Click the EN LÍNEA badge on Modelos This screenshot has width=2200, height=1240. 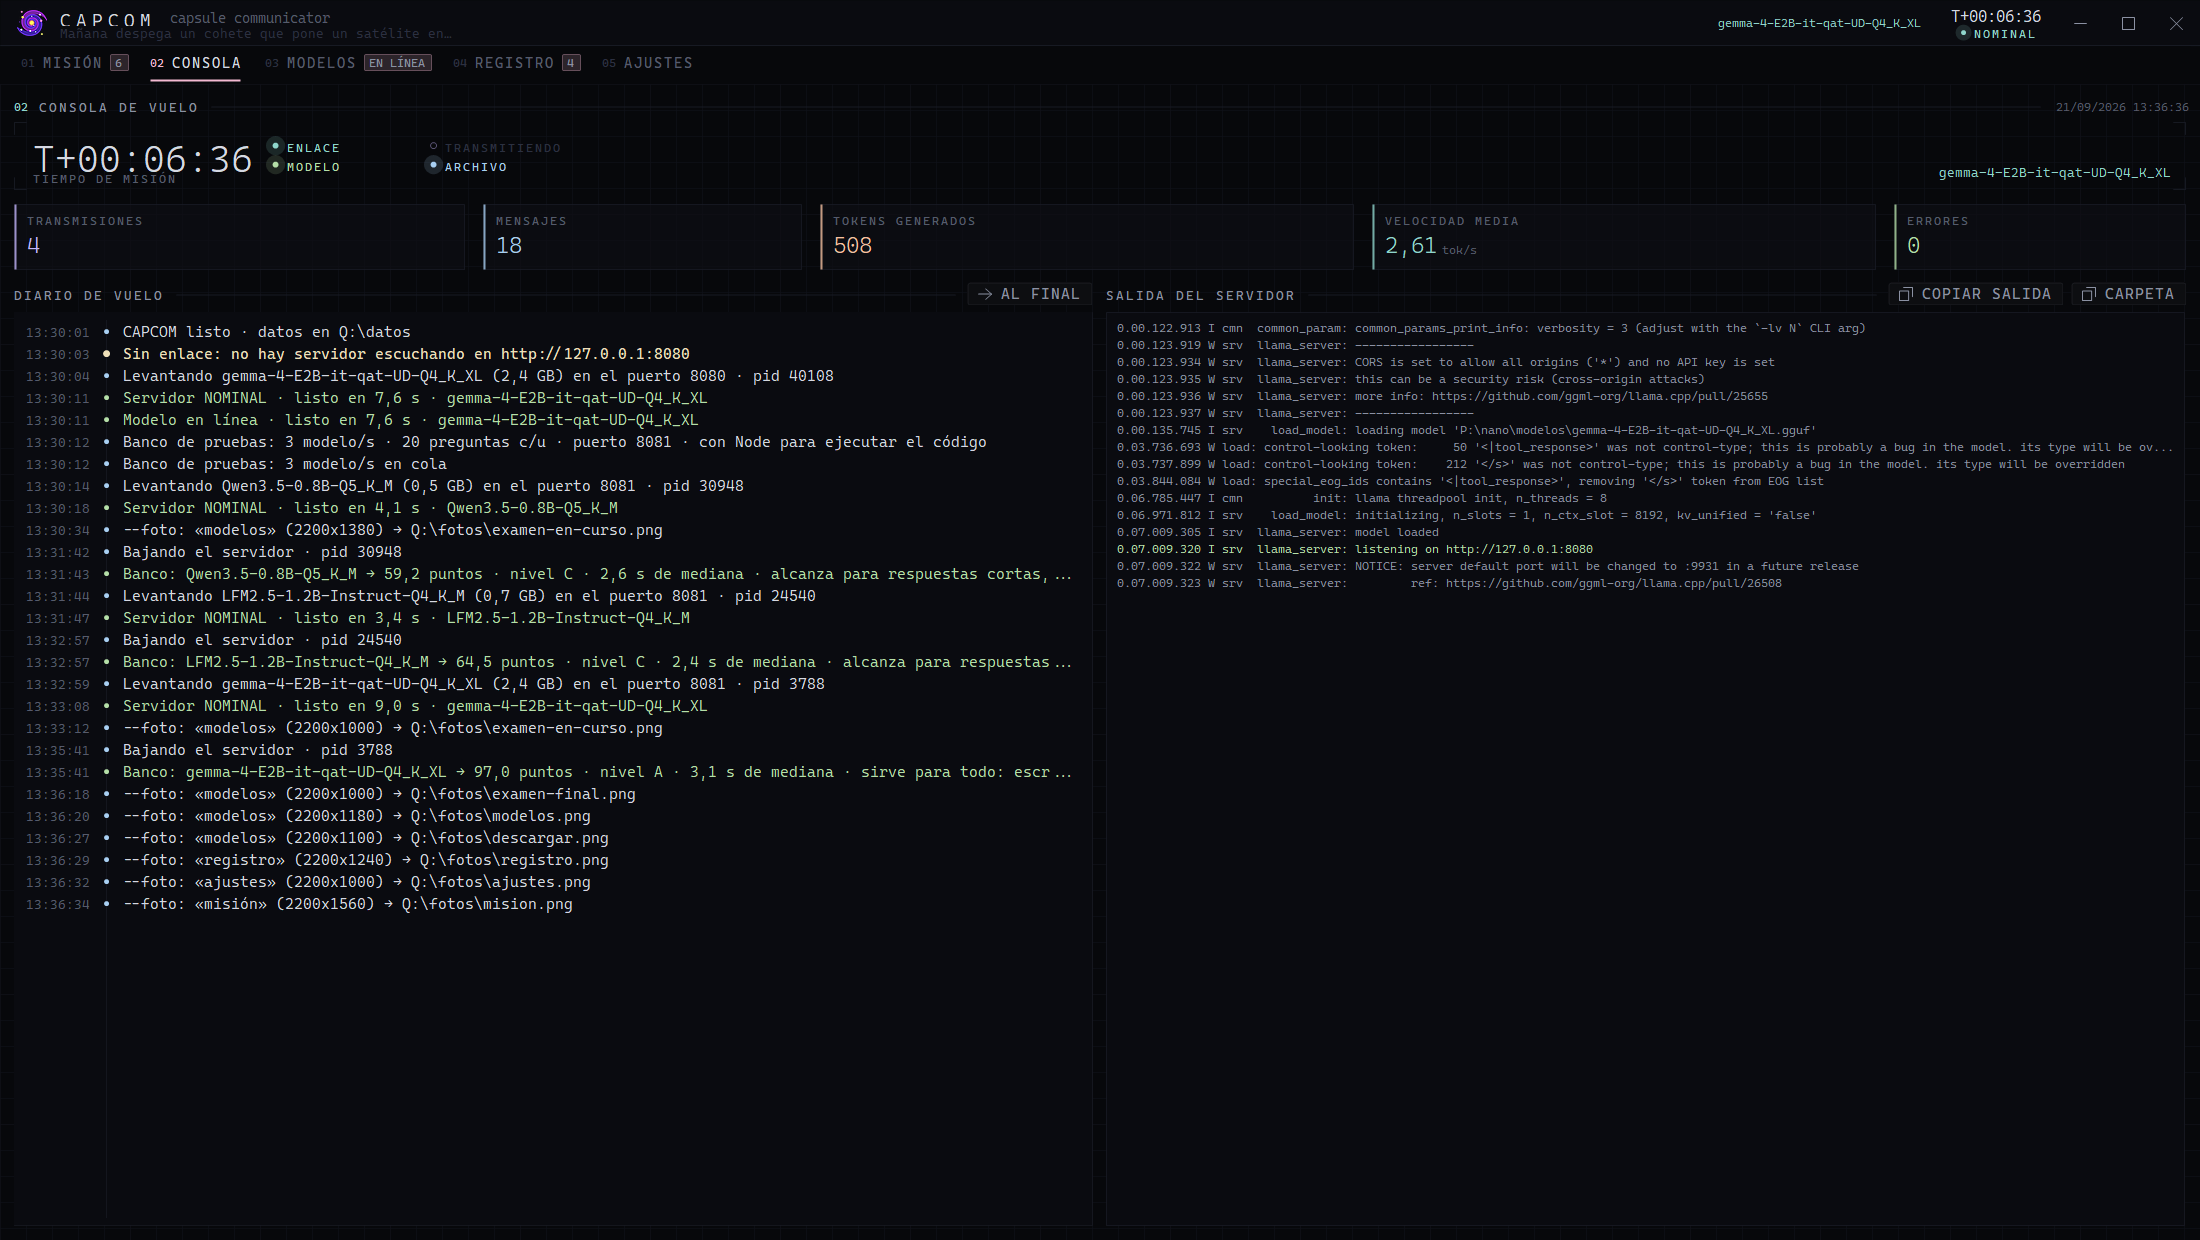tap(397, 63)
